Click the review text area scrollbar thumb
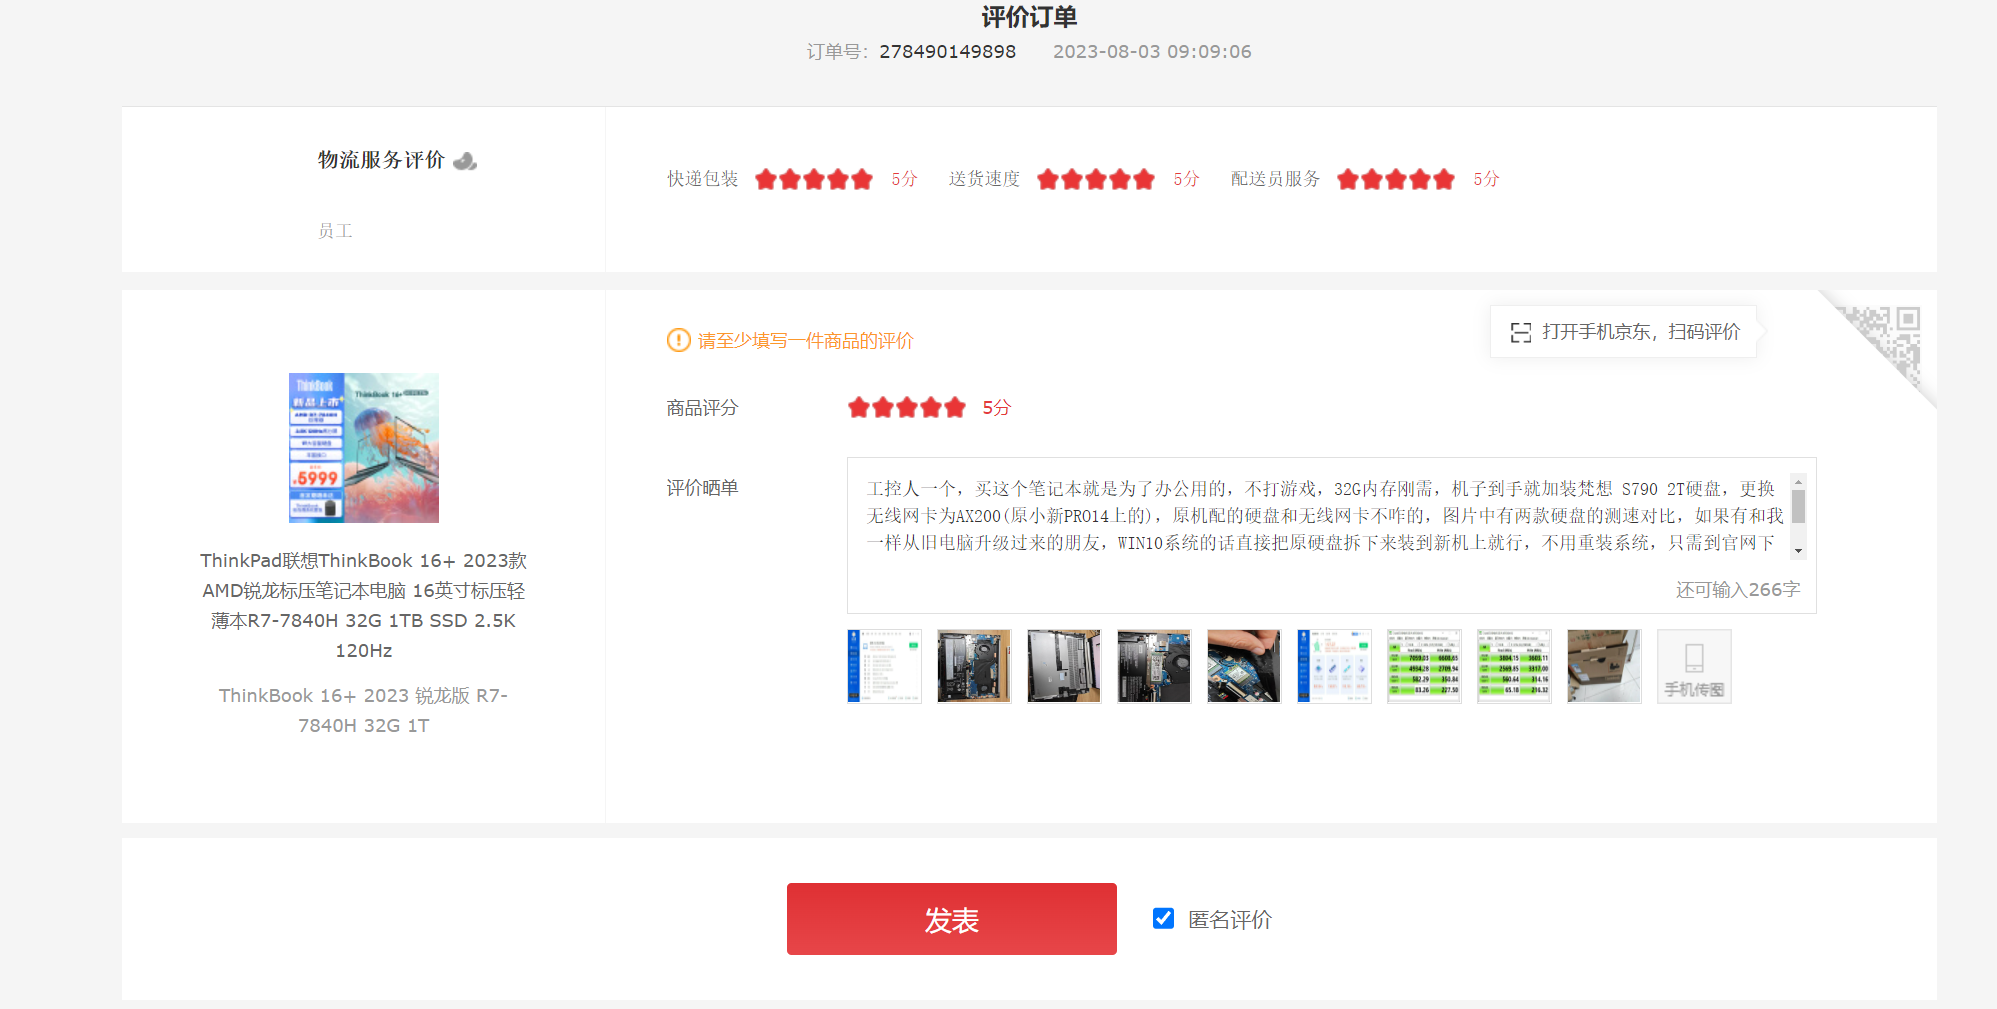This screenshot has height=1009, width=1997. [1798, 506]
